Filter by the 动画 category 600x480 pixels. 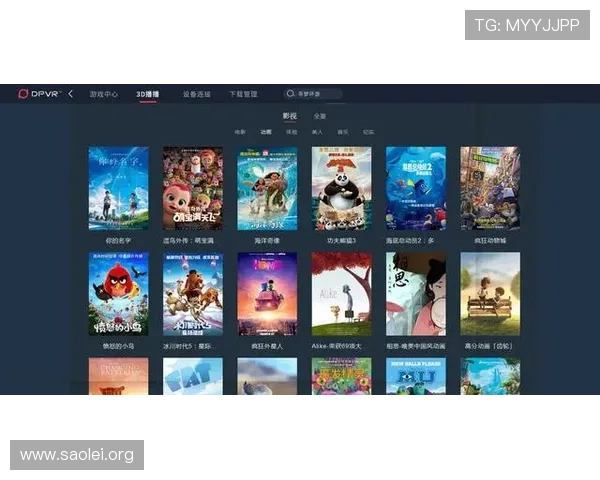pos(266,132)
